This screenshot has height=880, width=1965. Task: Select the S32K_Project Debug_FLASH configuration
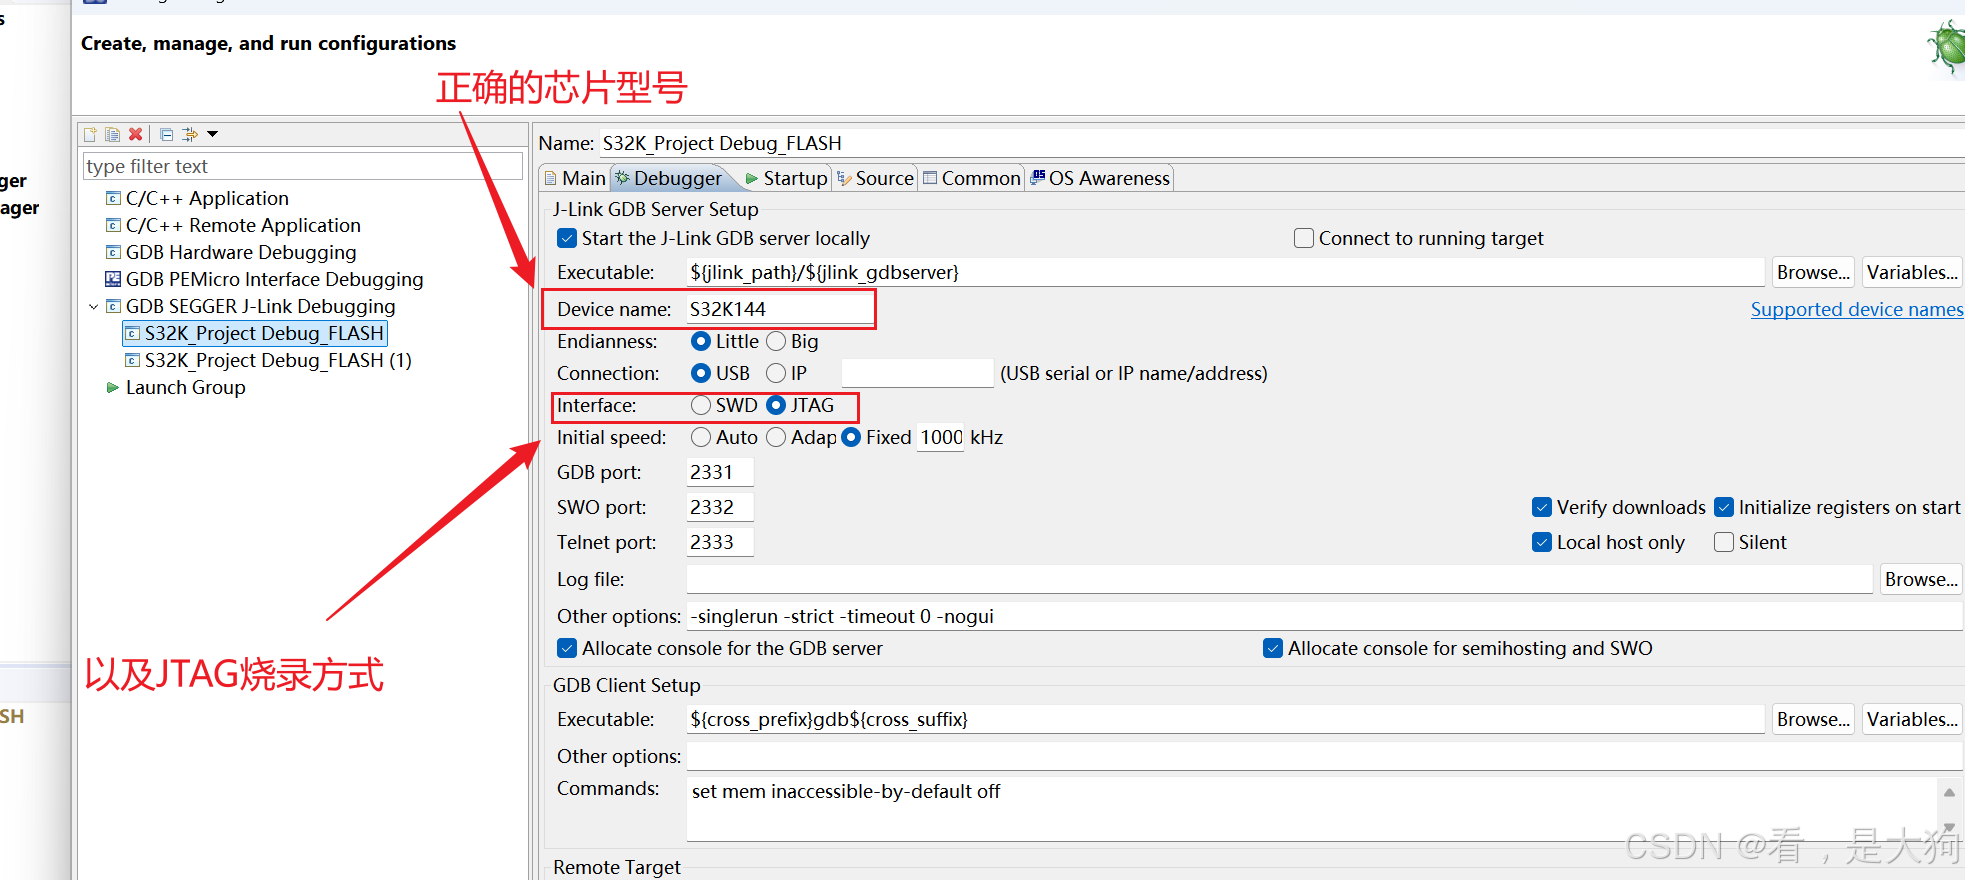(264, 333)
